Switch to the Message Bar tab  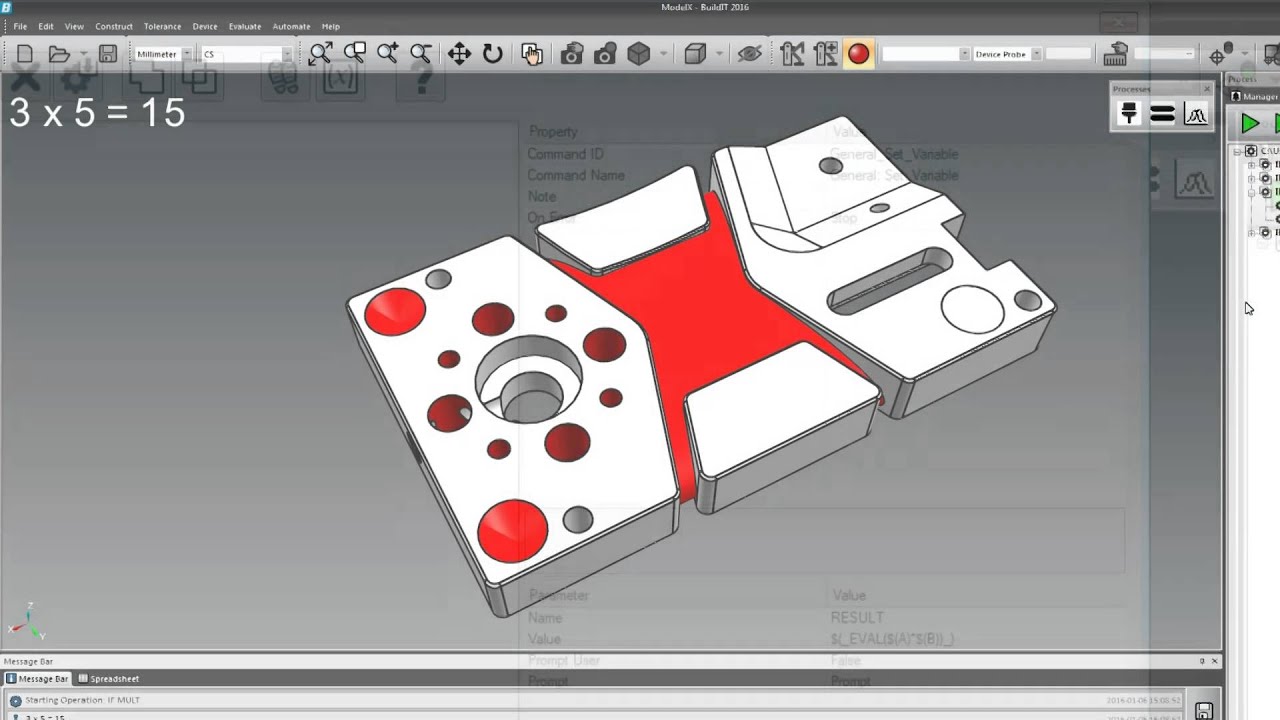(x=38, y=679)
